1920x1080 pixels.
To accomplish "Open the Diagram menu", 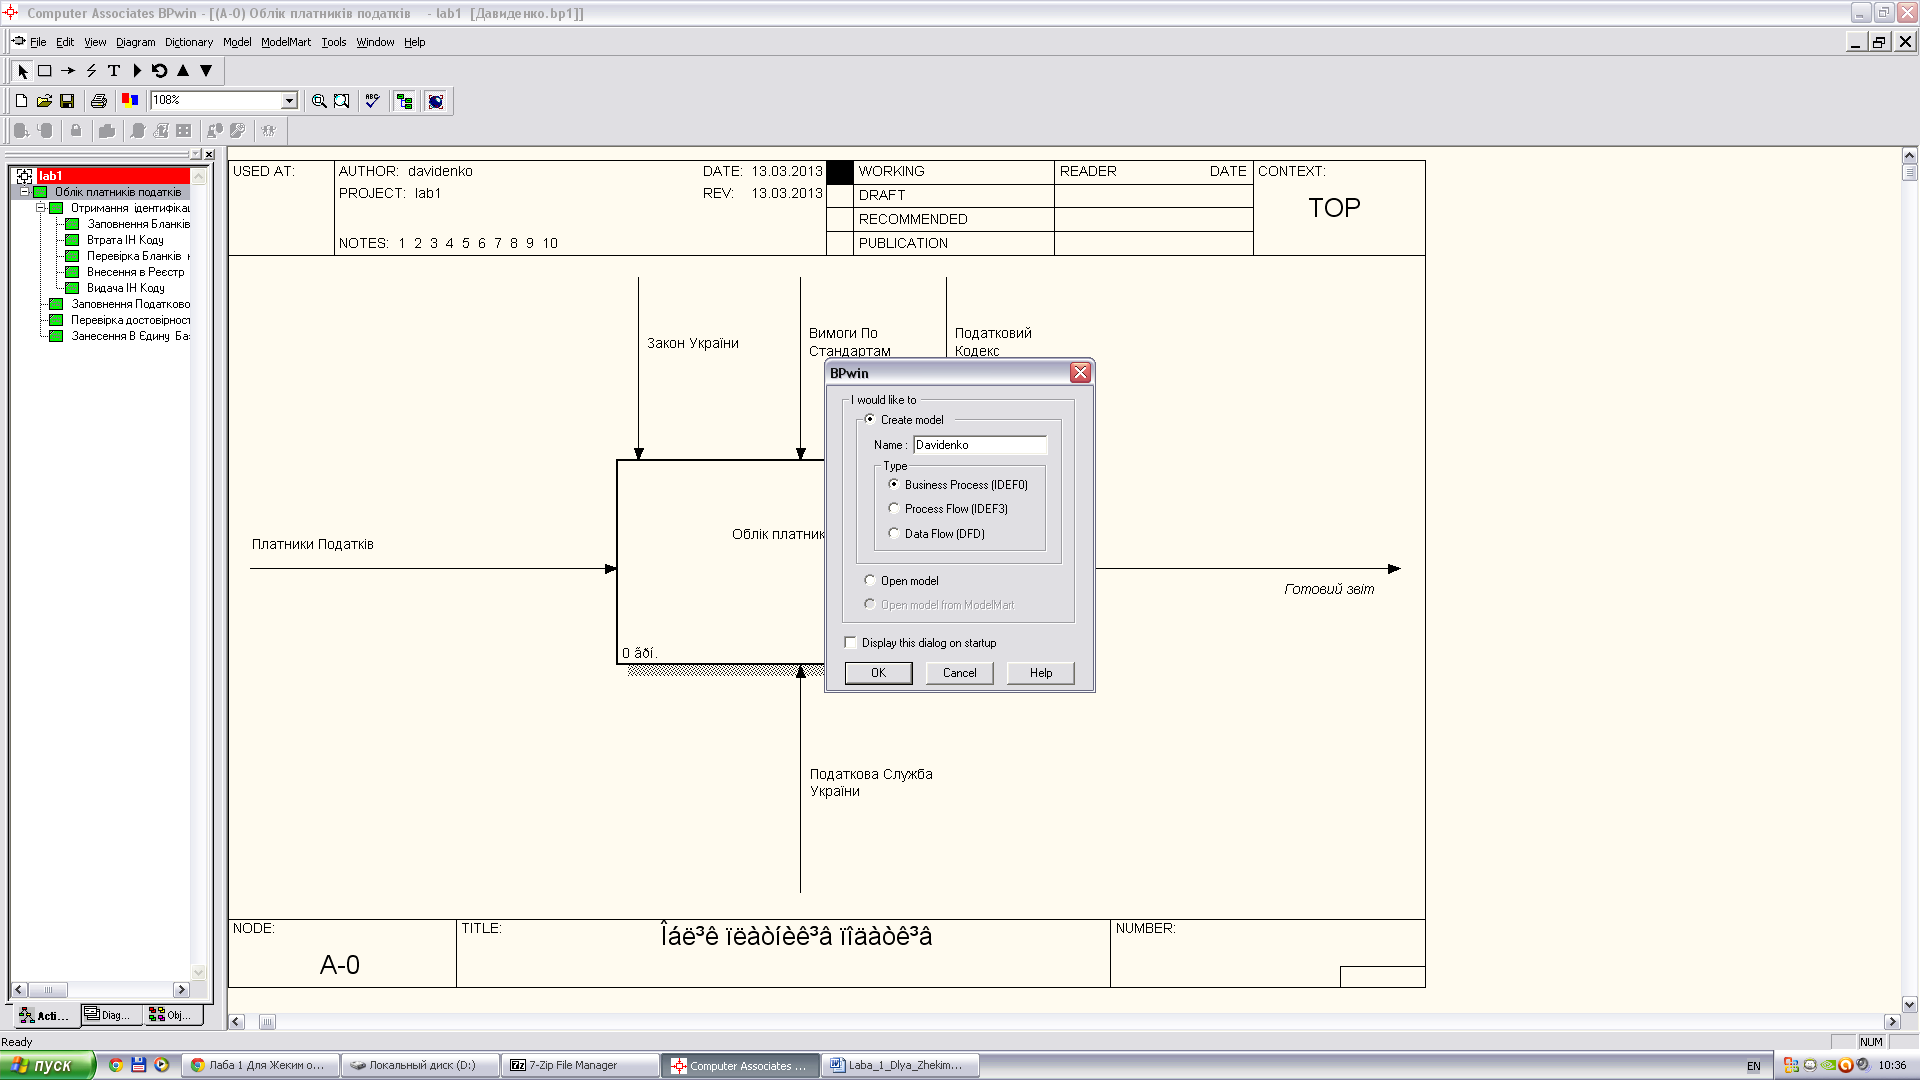I will [135, 42].
